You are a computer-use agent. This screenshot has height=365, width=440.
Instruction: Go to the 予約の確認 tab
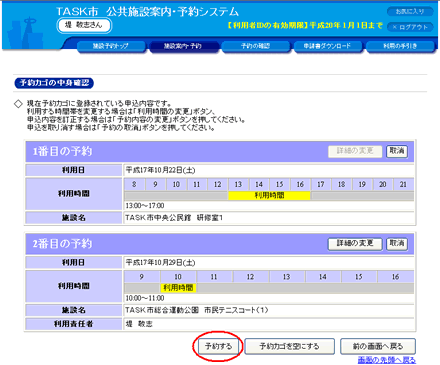[x=255, y=46]
